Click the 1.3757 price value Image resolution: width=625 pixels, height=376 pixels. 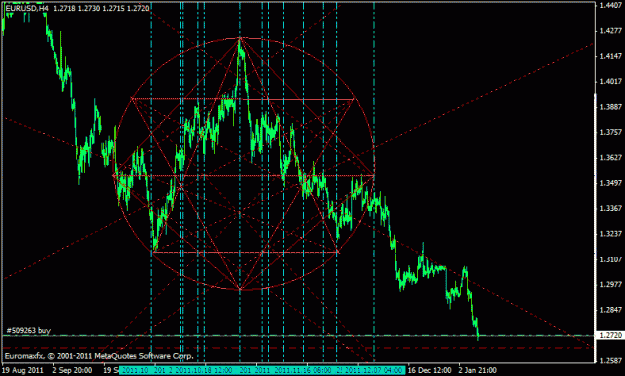(611, 132)
